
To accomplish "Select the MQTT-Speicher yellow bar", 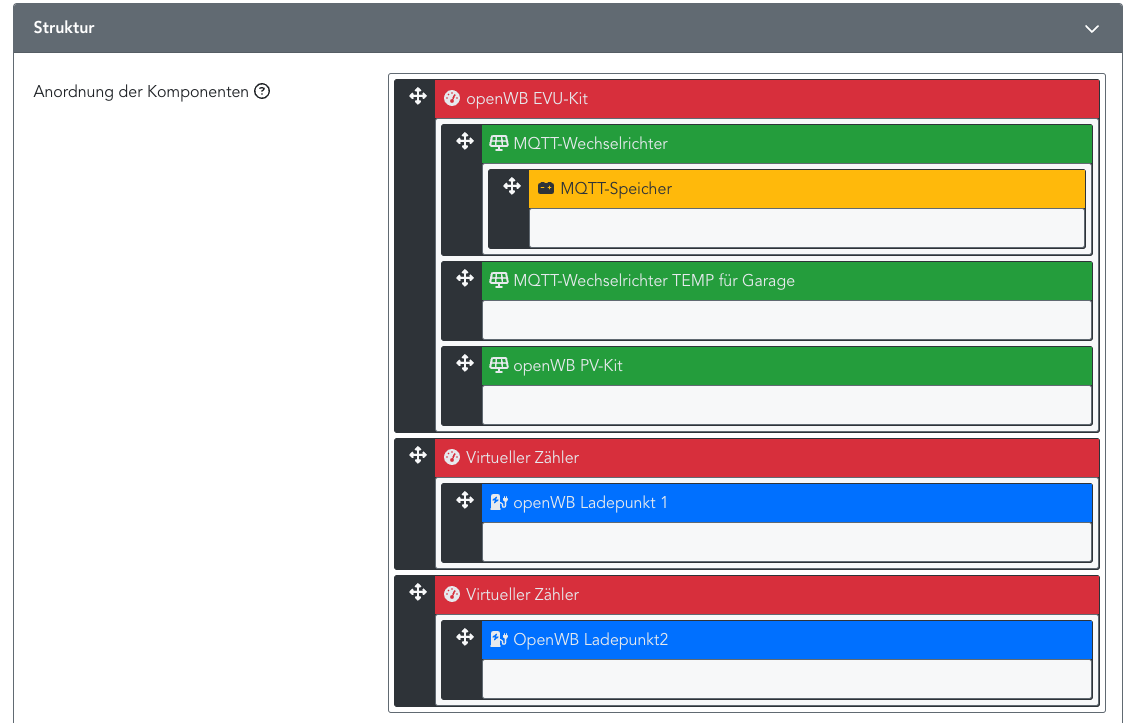I will (x=807, y=190).
